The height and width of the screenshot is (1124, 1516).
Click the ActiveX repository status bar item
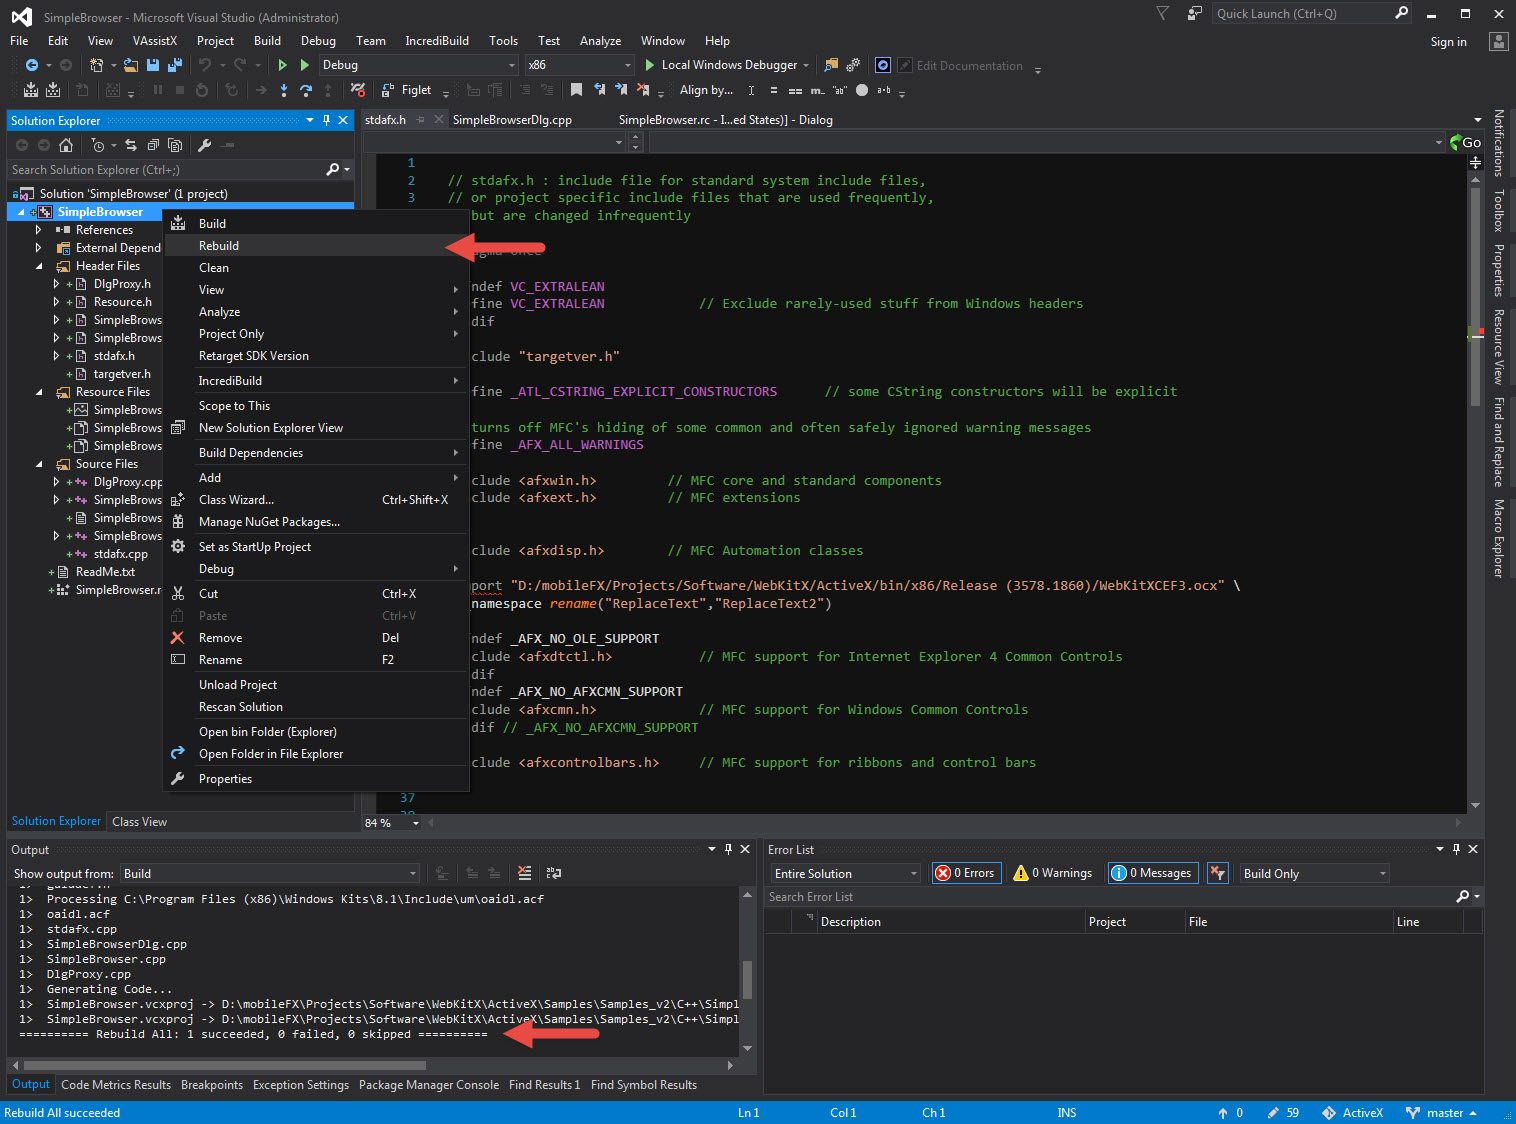(1352, 1113)
